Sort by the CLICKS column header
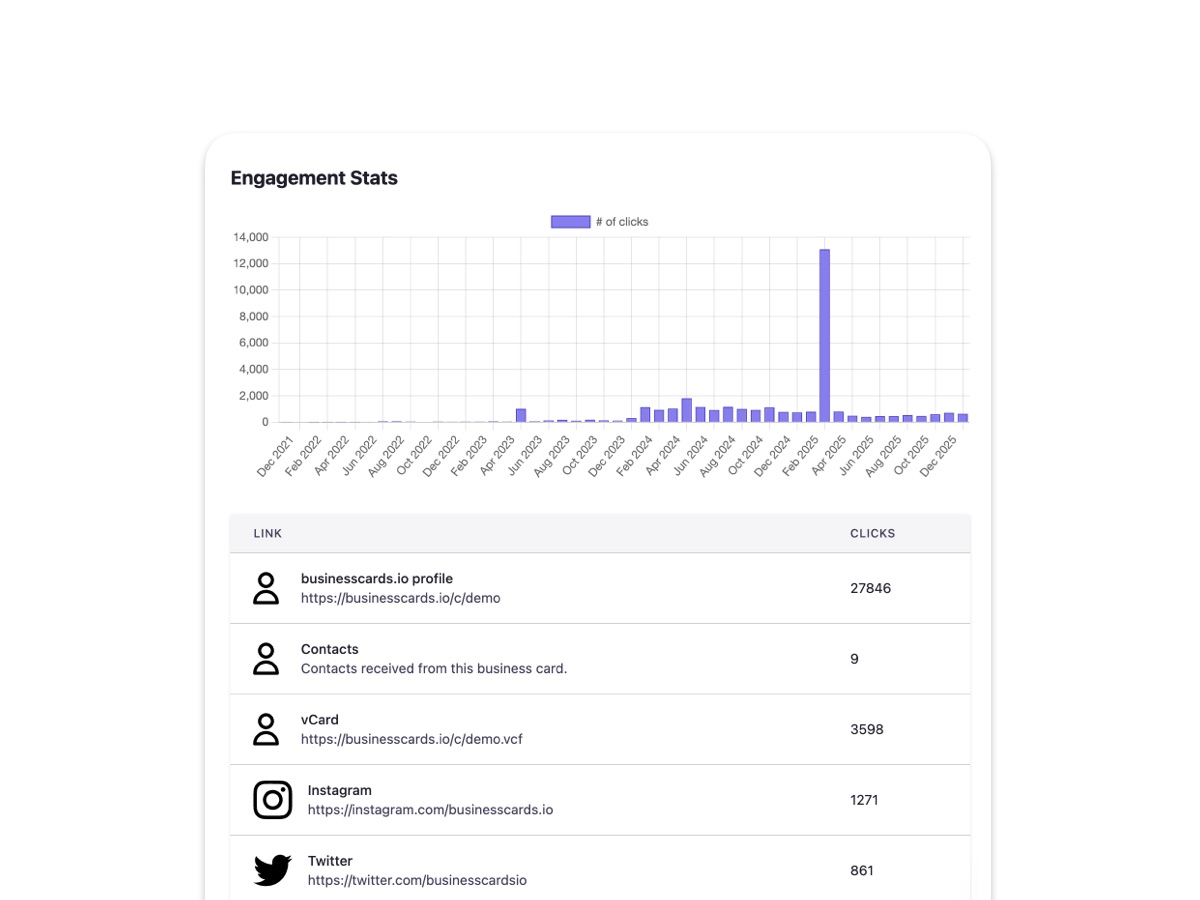The width and height of the screenshot is (1200, 900). (x=872, y=533)
